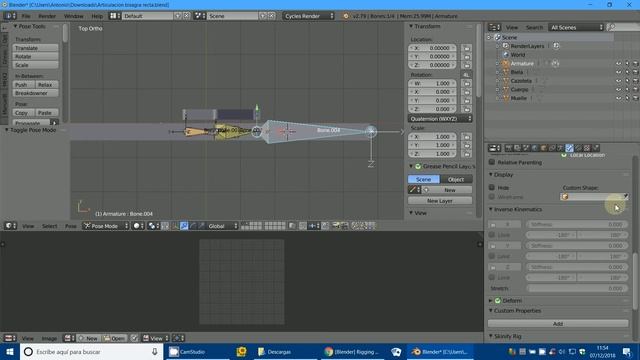Edit the X location value field
Viewport: 640px width, 360px height.
click(433, 48)
